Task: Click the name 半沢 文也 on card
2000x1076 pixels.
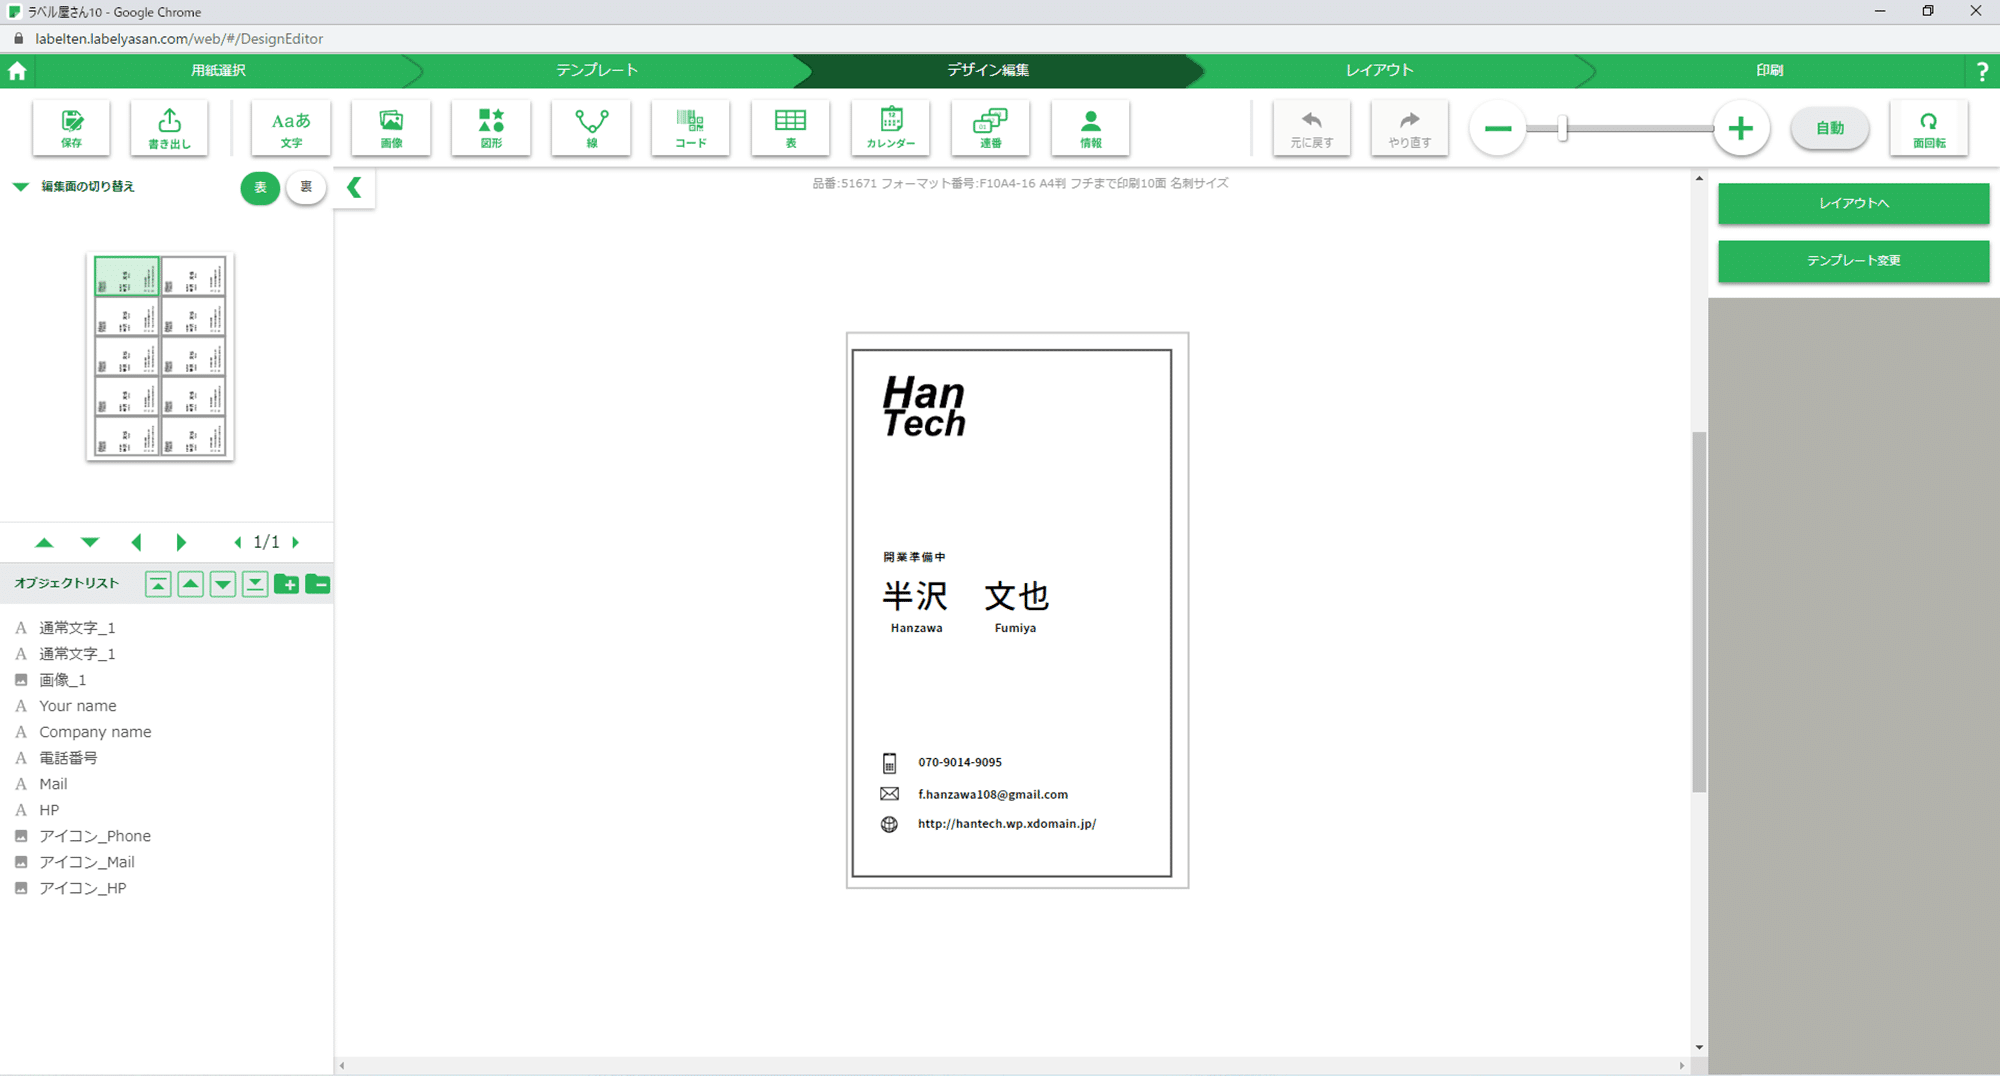Action: (x=965, y=596)
